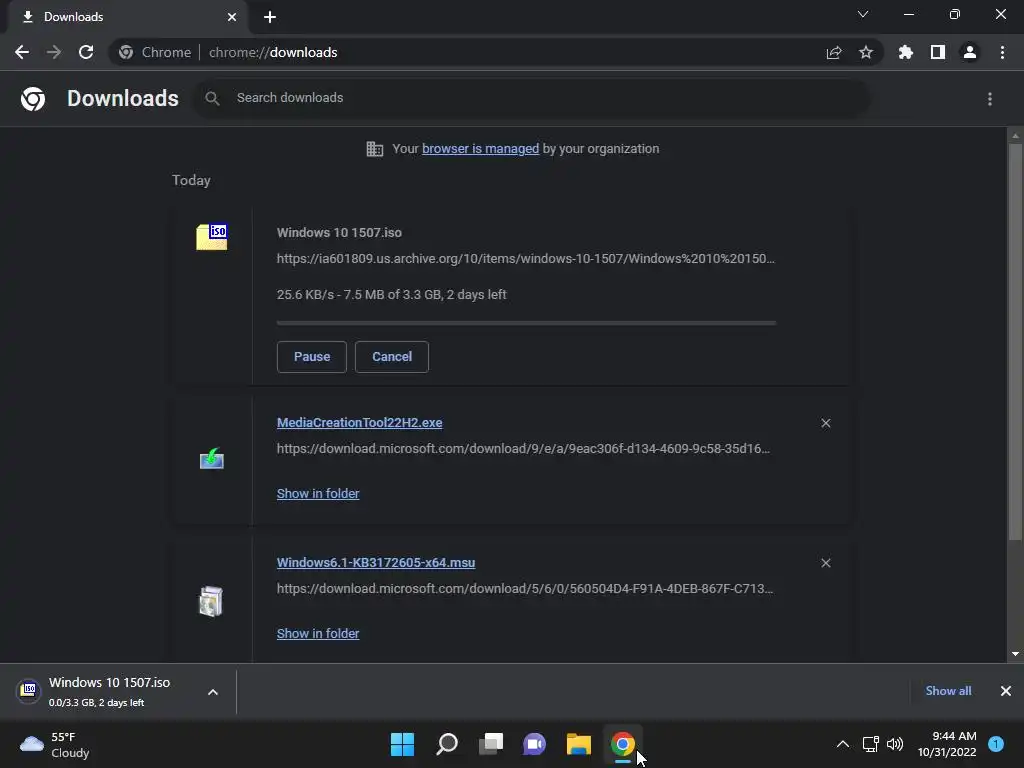
Task: Click the Windows6.1-KB3172605 msu file icon
Action: click(x=211, y=601)
